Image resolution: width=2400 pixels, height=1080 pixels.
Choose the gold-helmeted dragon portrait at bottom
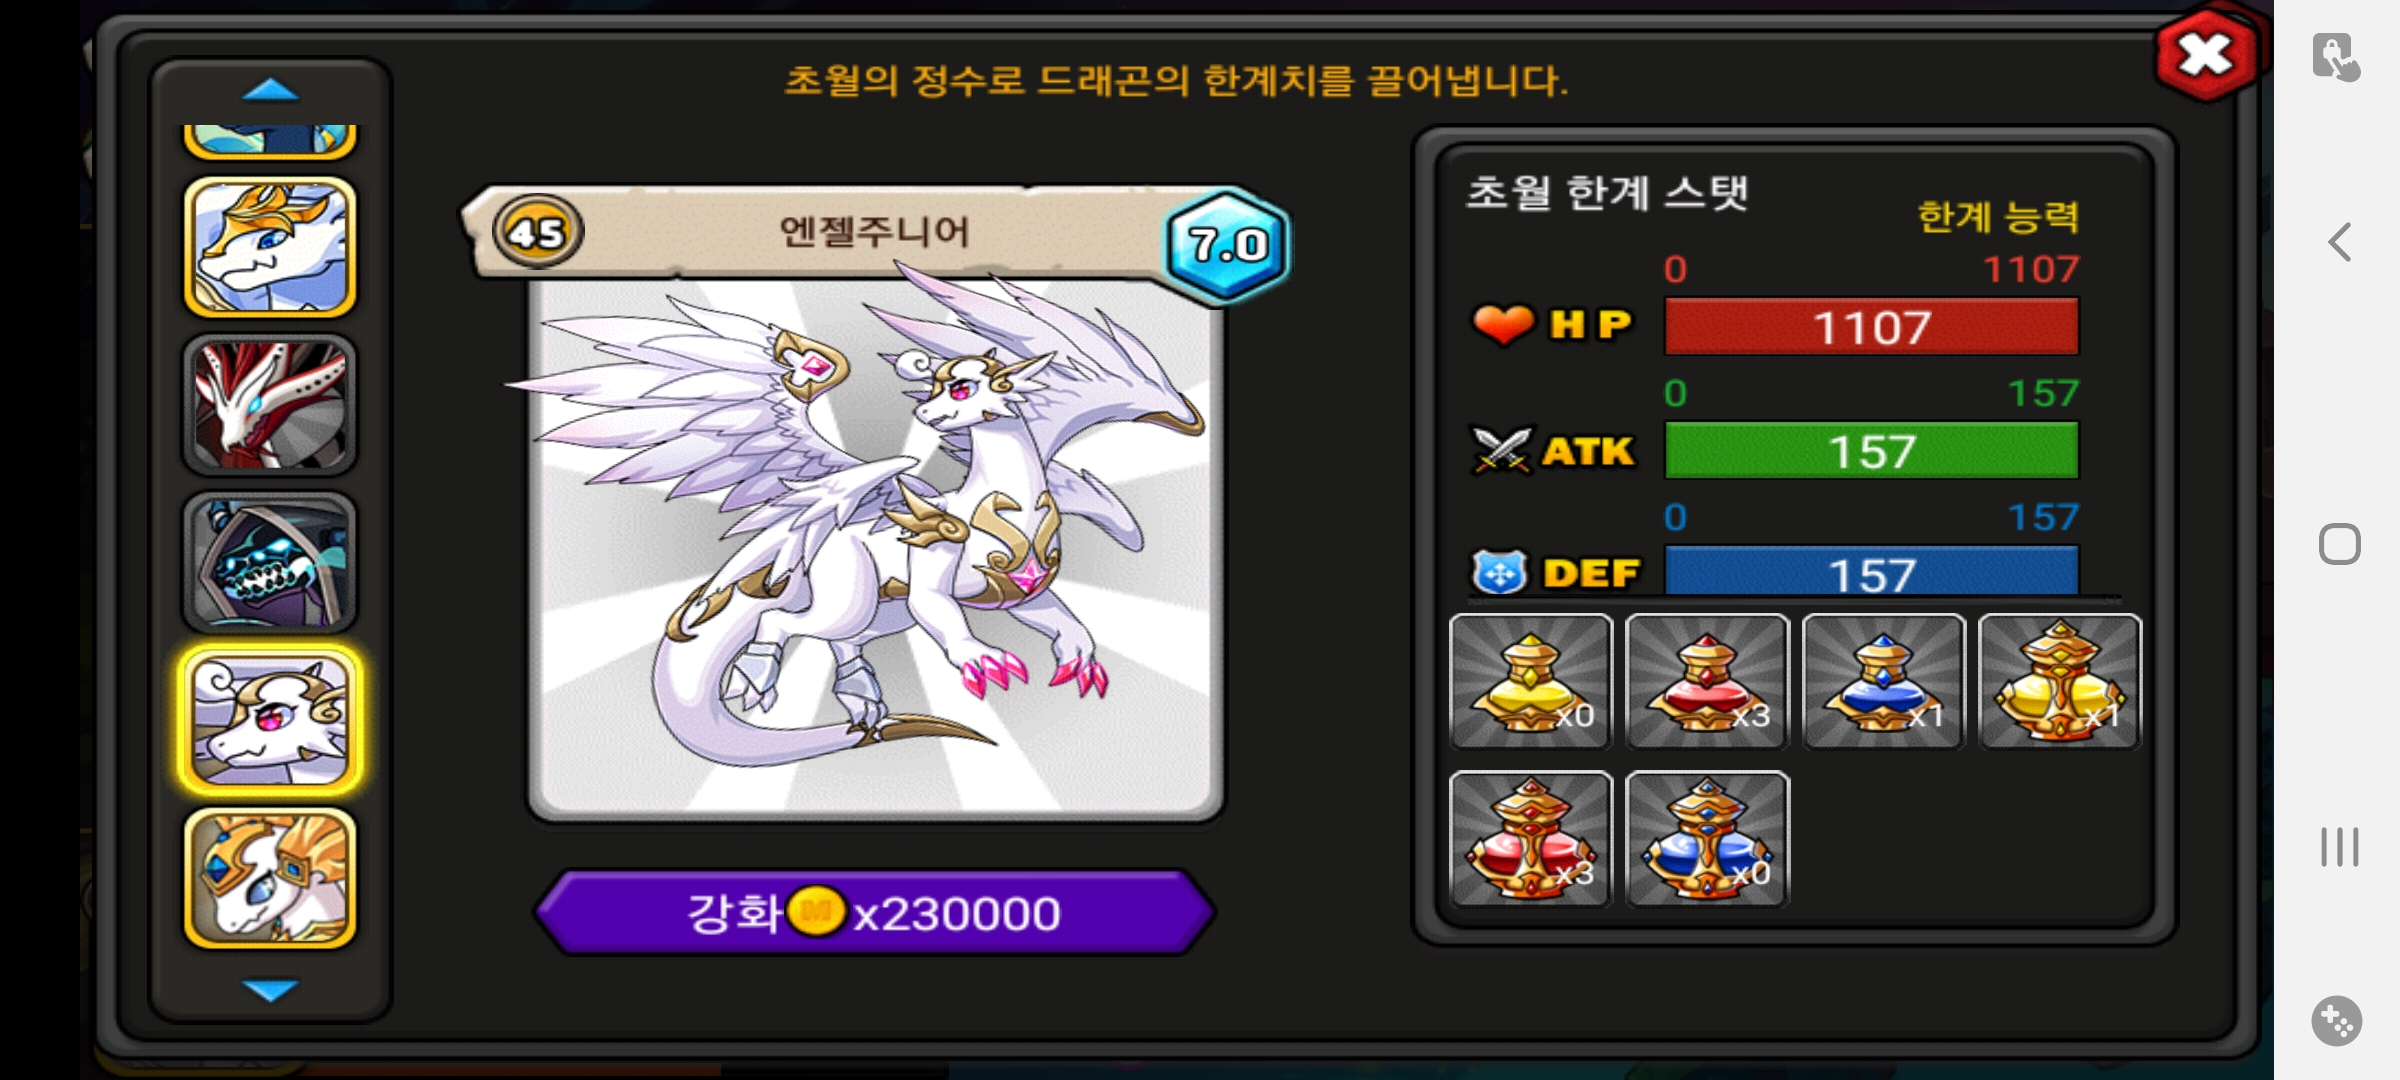click(x=270, y=877)
